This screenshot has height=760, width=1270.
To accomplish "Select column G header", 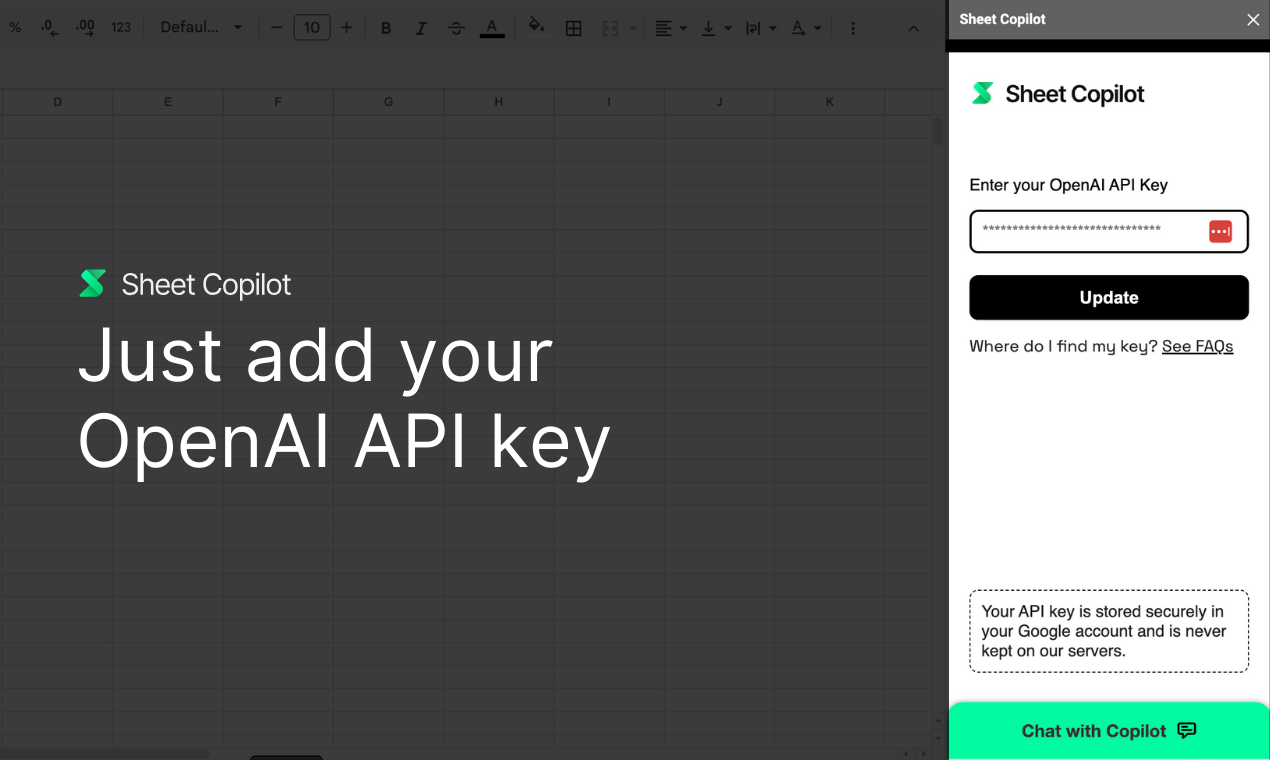I will click(x=388, y=102).
